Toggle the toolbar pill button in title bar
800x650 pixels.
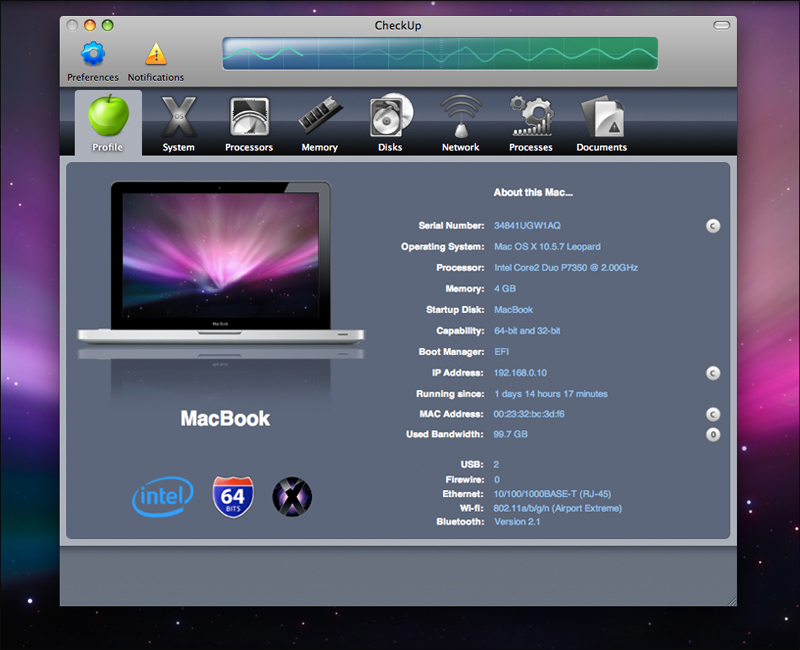pyautogui.click(x=721, y=25)
